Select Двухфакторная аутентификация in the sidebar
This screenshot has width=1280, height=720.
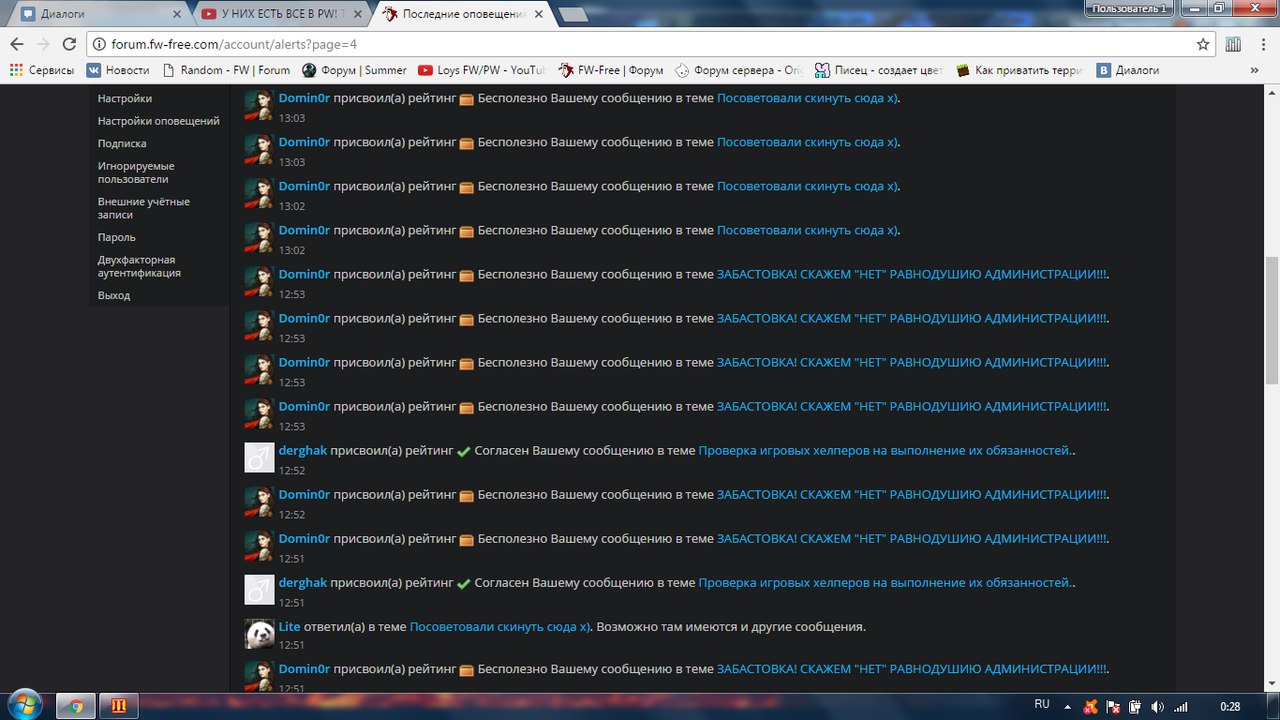click(139, 266)
